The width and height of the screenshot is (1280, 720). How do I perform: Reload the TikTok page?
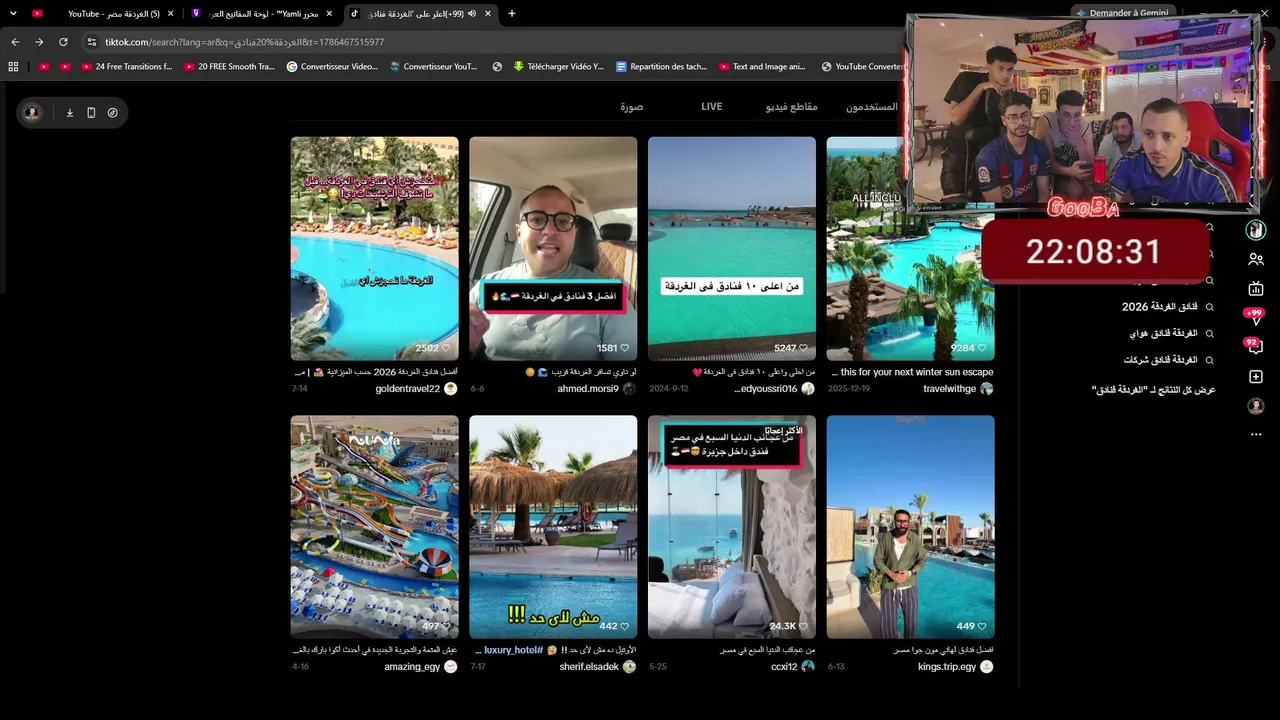point(63,42)
